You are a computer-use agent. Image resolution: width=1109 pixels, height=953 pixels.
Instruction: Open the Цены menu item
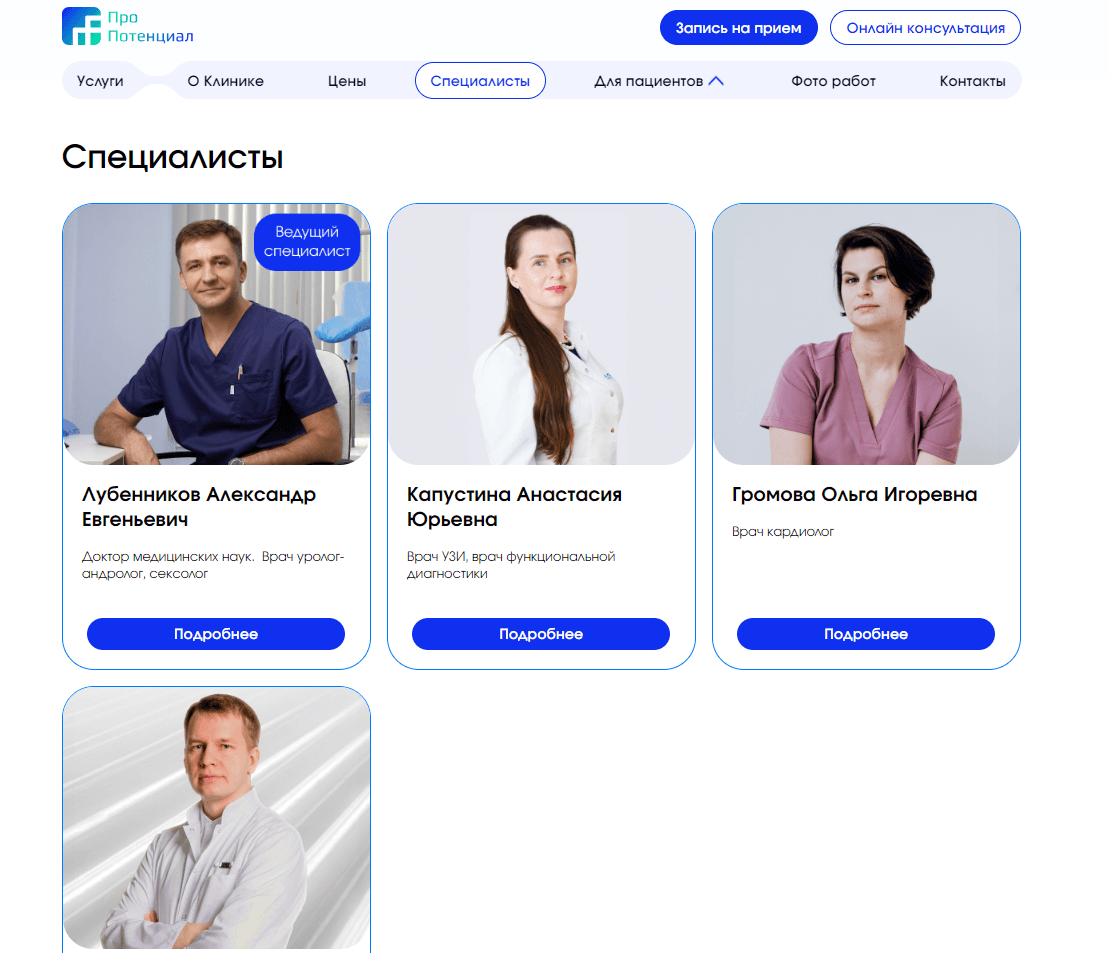[x=347, y=81]
